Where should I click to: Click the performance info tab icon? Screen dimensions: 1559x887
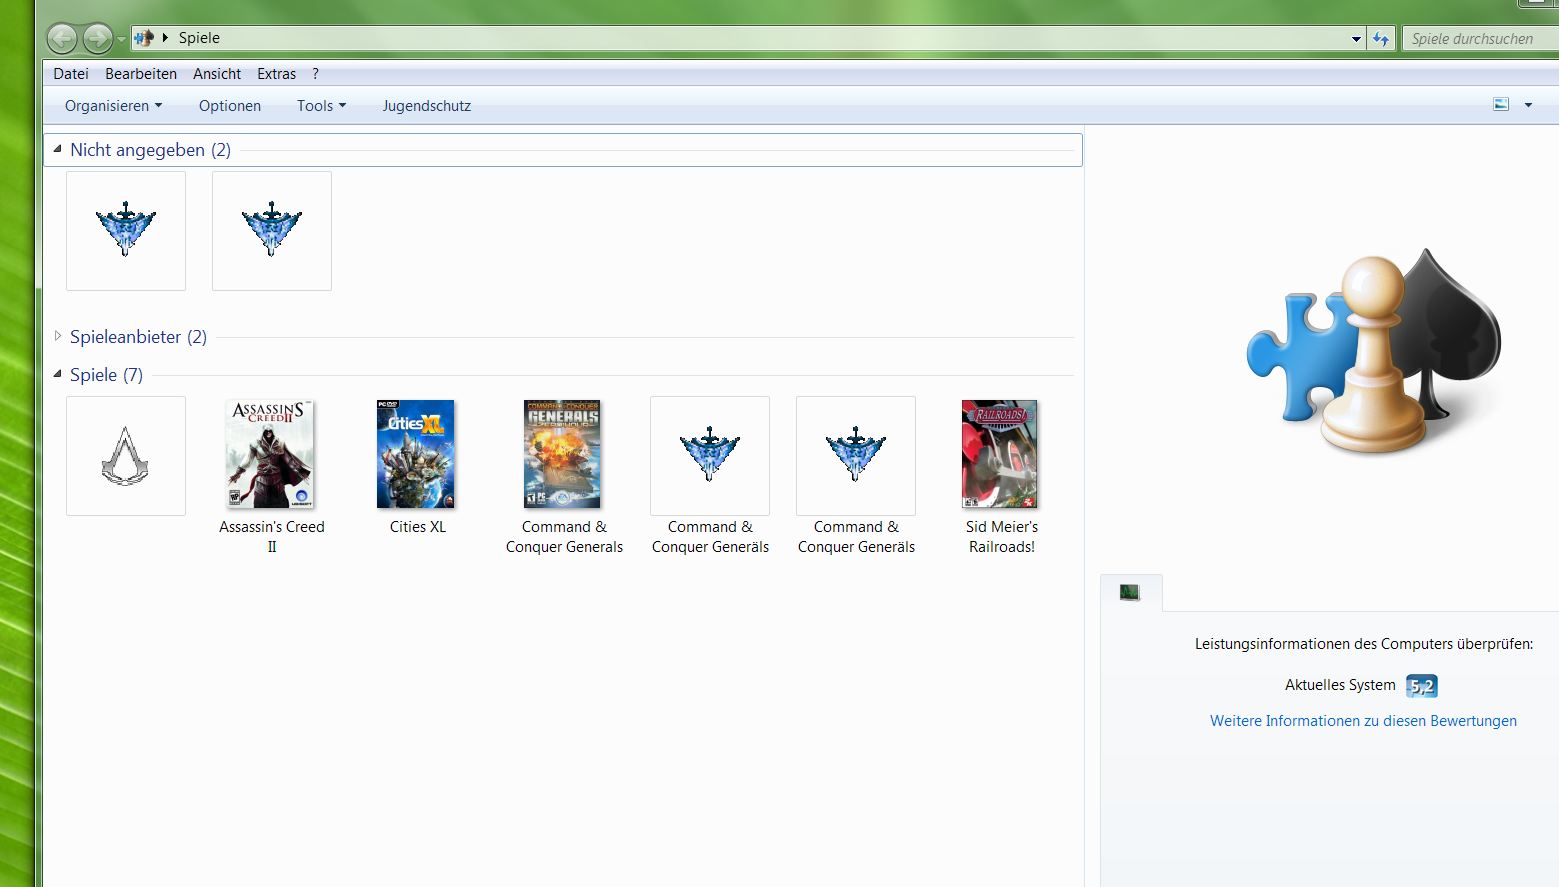(1130, 592)
